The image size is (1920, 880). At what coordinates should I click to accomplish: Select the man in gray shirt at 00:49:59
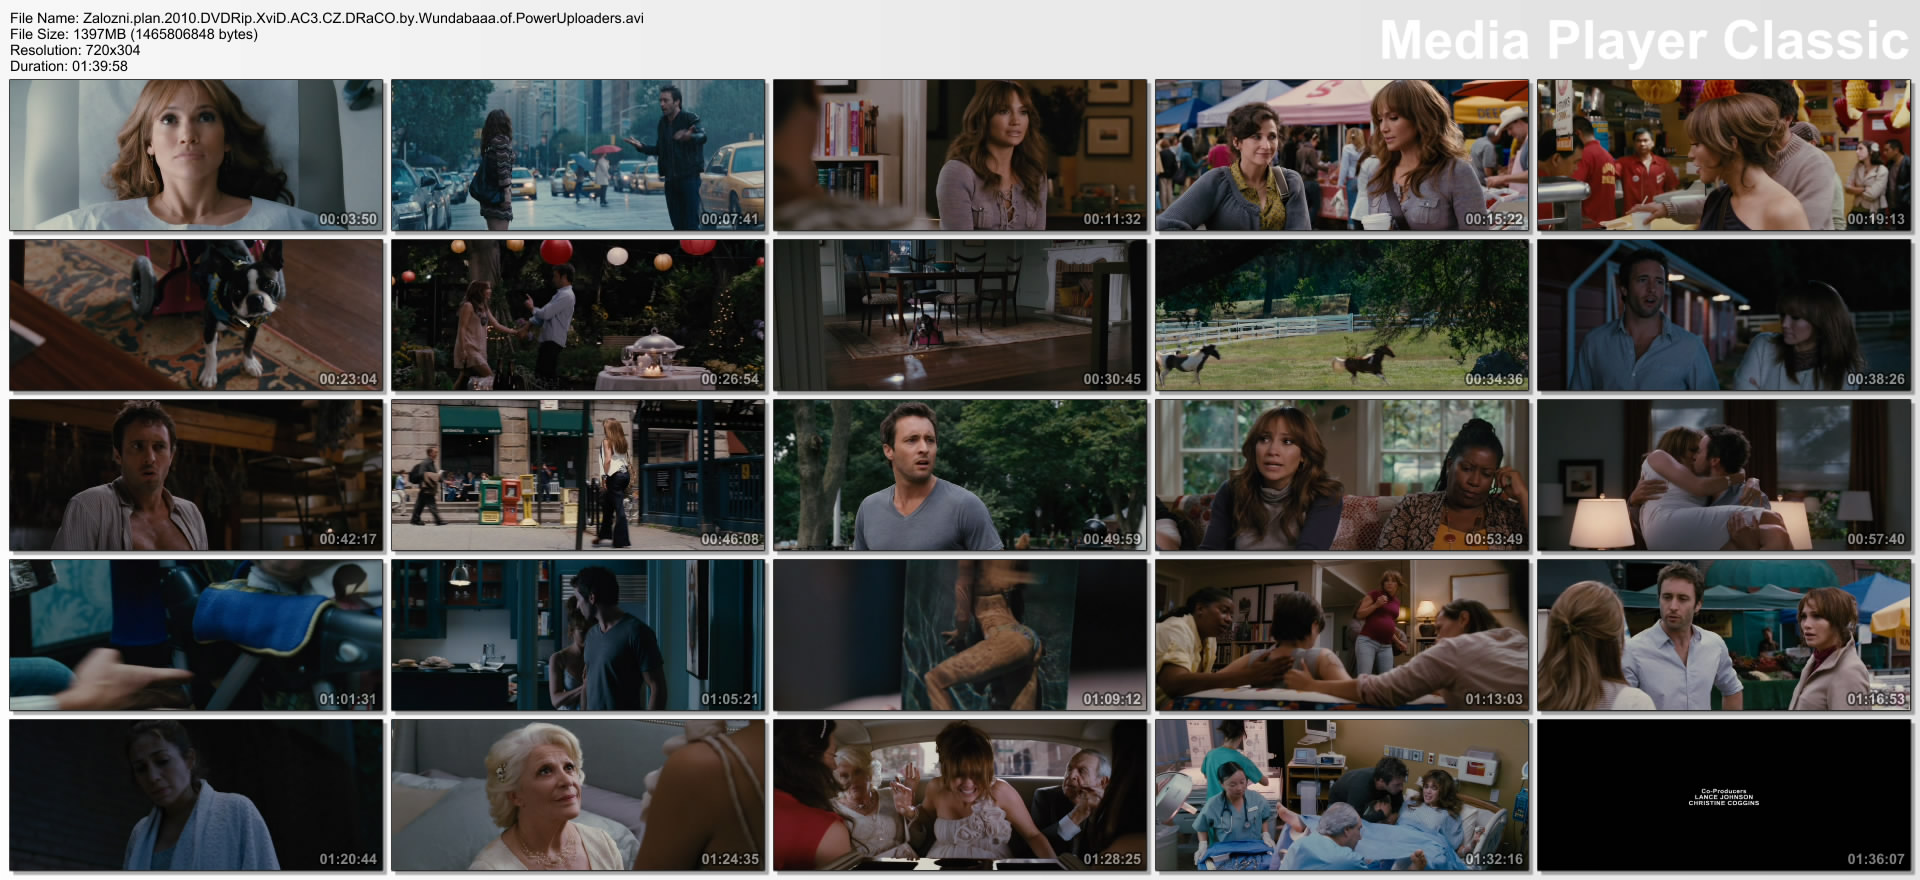pyautogui.click(x=960, y=475)
